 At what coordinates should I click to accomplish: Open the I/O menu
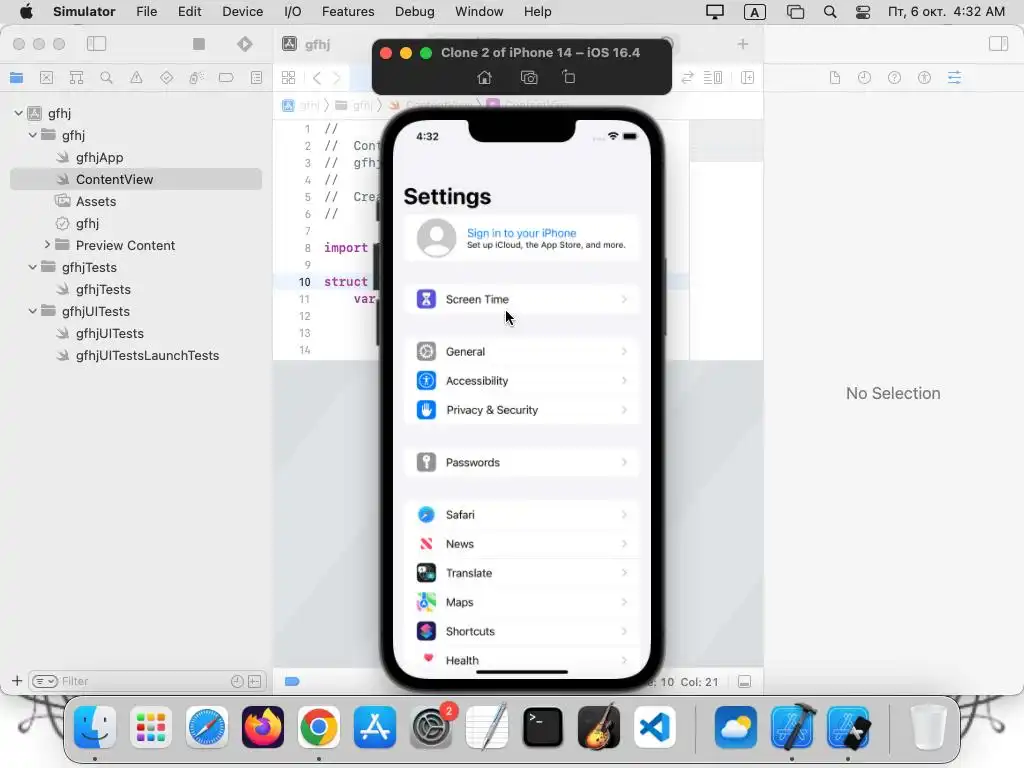click(x=293, y=12)
